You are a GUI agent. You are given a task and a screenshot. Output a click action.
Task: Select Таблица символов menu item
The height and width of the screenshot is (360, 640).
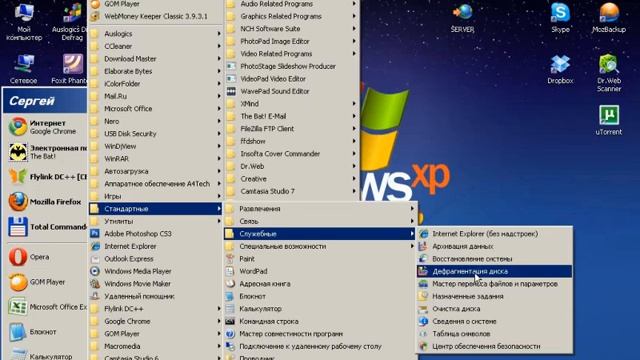pyautogui.click(x=494, y=333)
